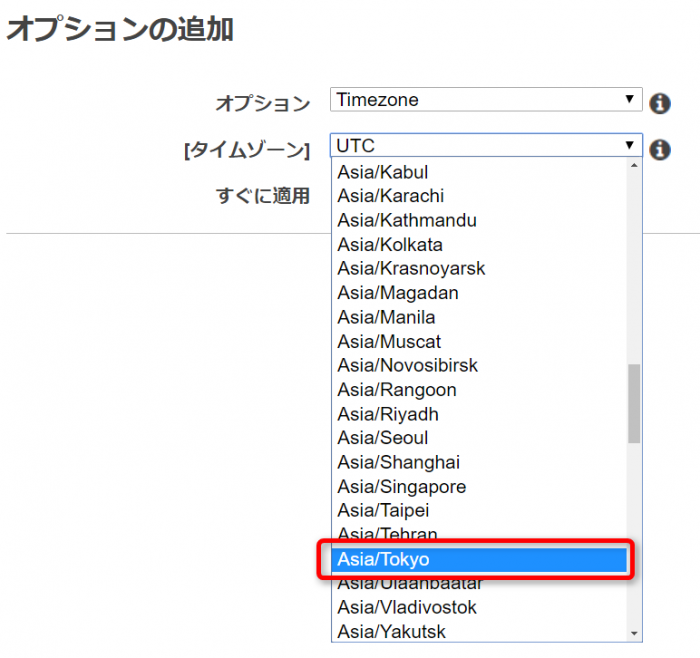Image resolution: width=700 pixels, height=658 pixels.
Task: Collapse the UTC timezone dropdown arrow
Action: [629, 145]
